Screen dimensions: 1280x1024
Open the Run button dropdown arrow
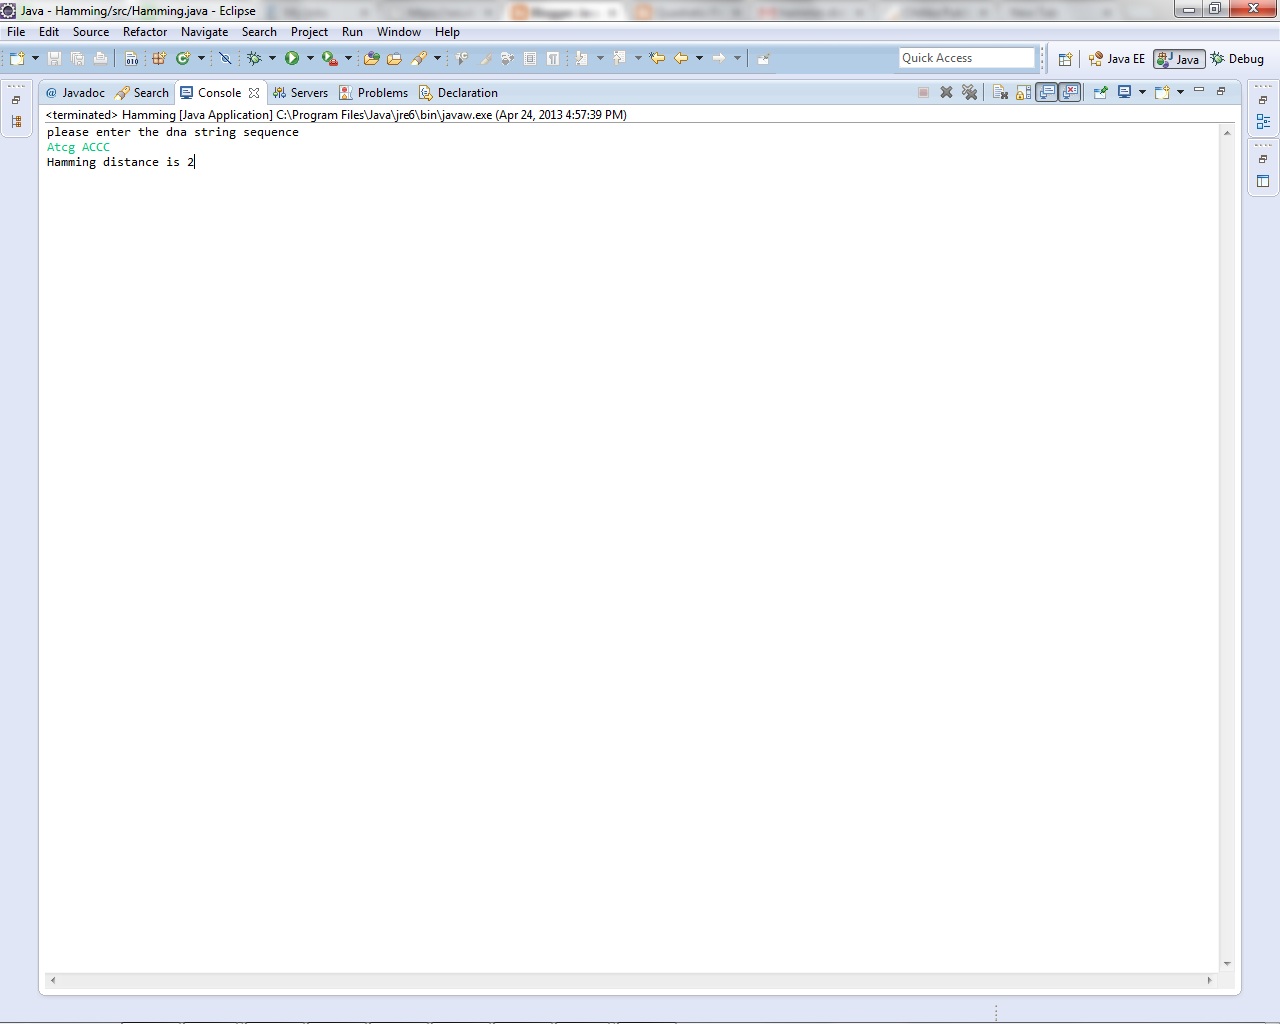point(310,58)
